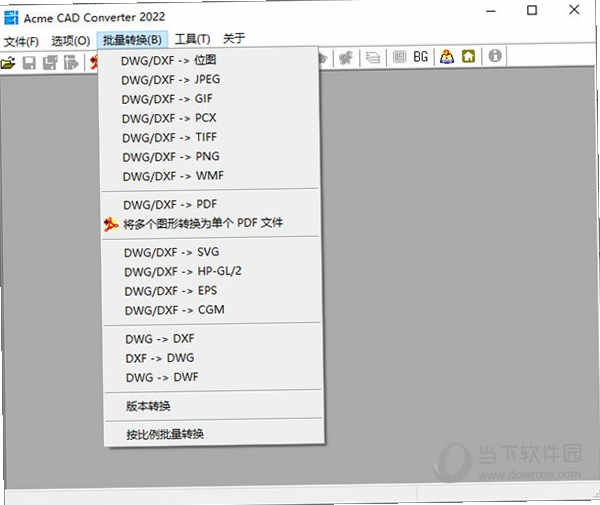The width and height of the screenshot is (600, 505).
Task: Toggle the BG background color button
Action: (x=421, y=57)
